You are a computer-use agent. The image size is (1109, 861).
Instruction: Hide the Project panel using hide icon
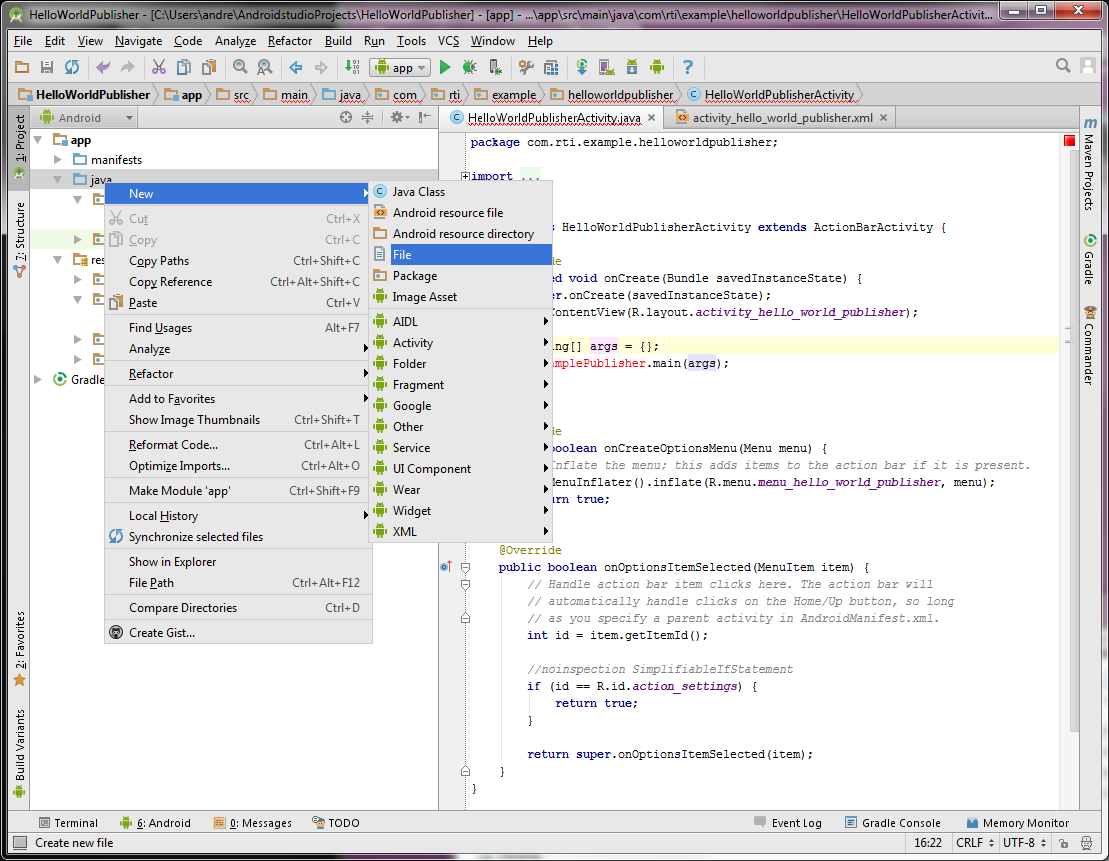(x=424, y=117)
